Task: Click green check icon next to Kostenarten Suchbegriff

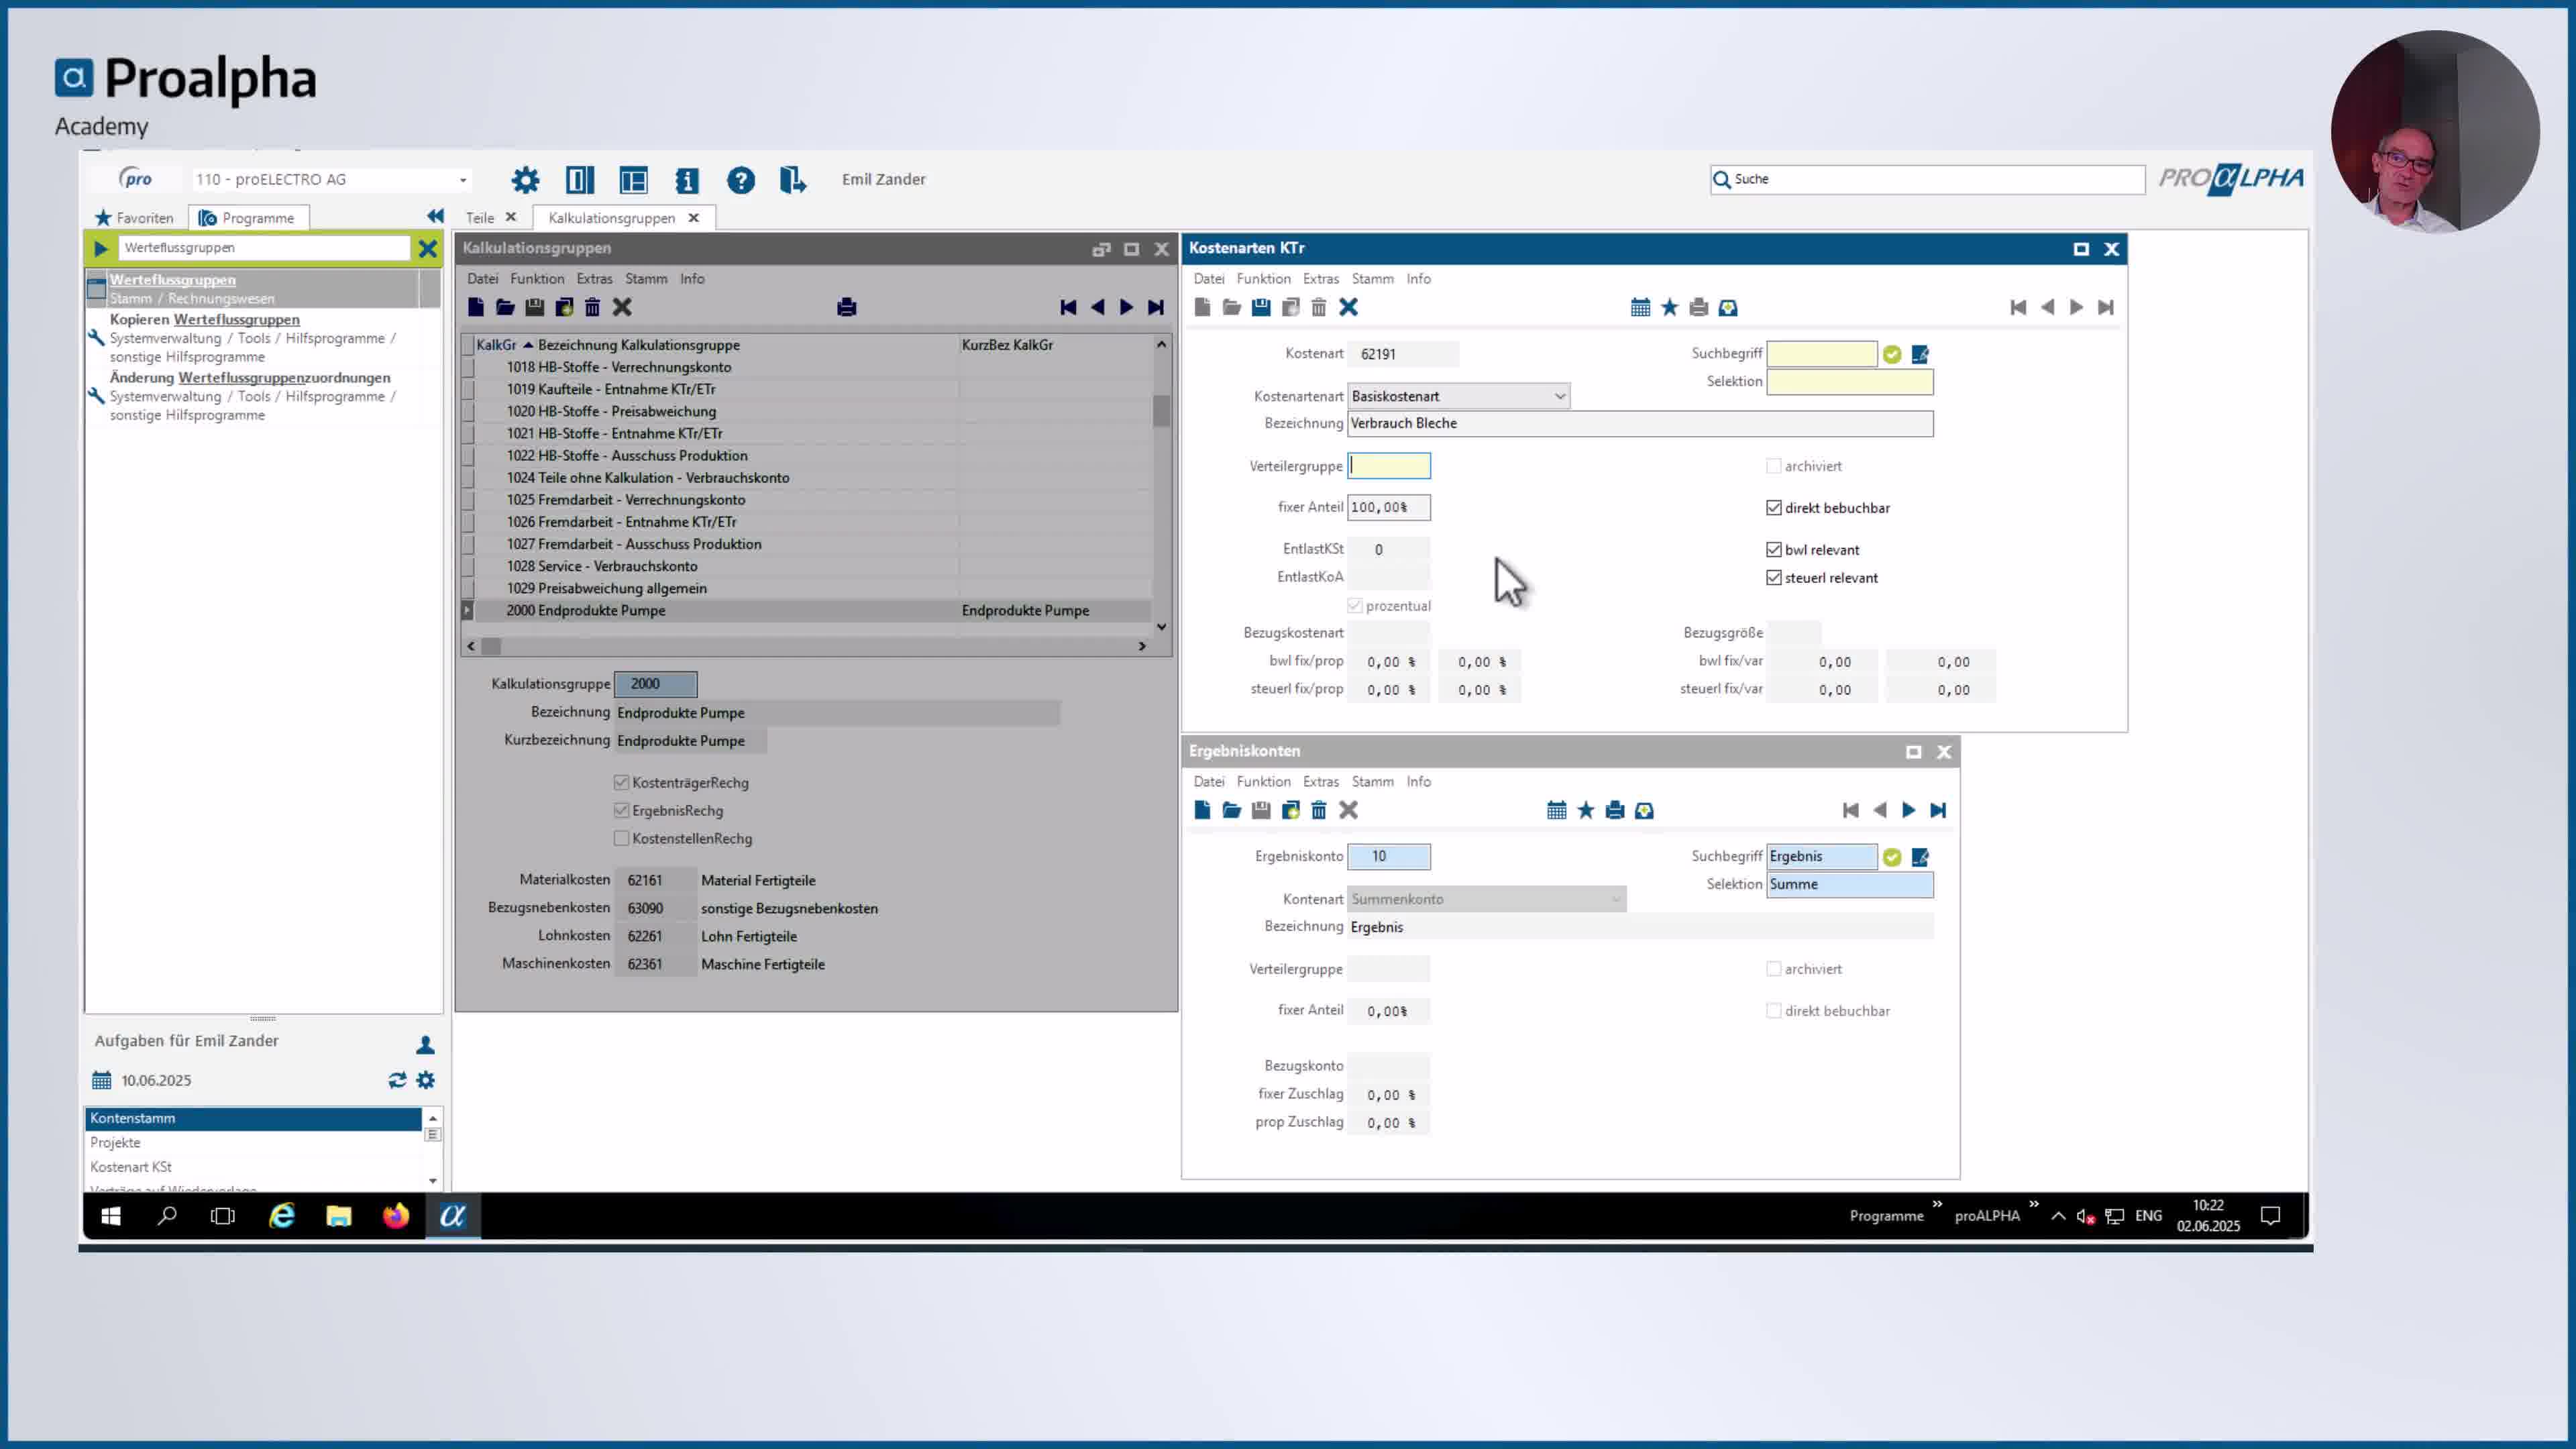Action: click(1891, 354)
